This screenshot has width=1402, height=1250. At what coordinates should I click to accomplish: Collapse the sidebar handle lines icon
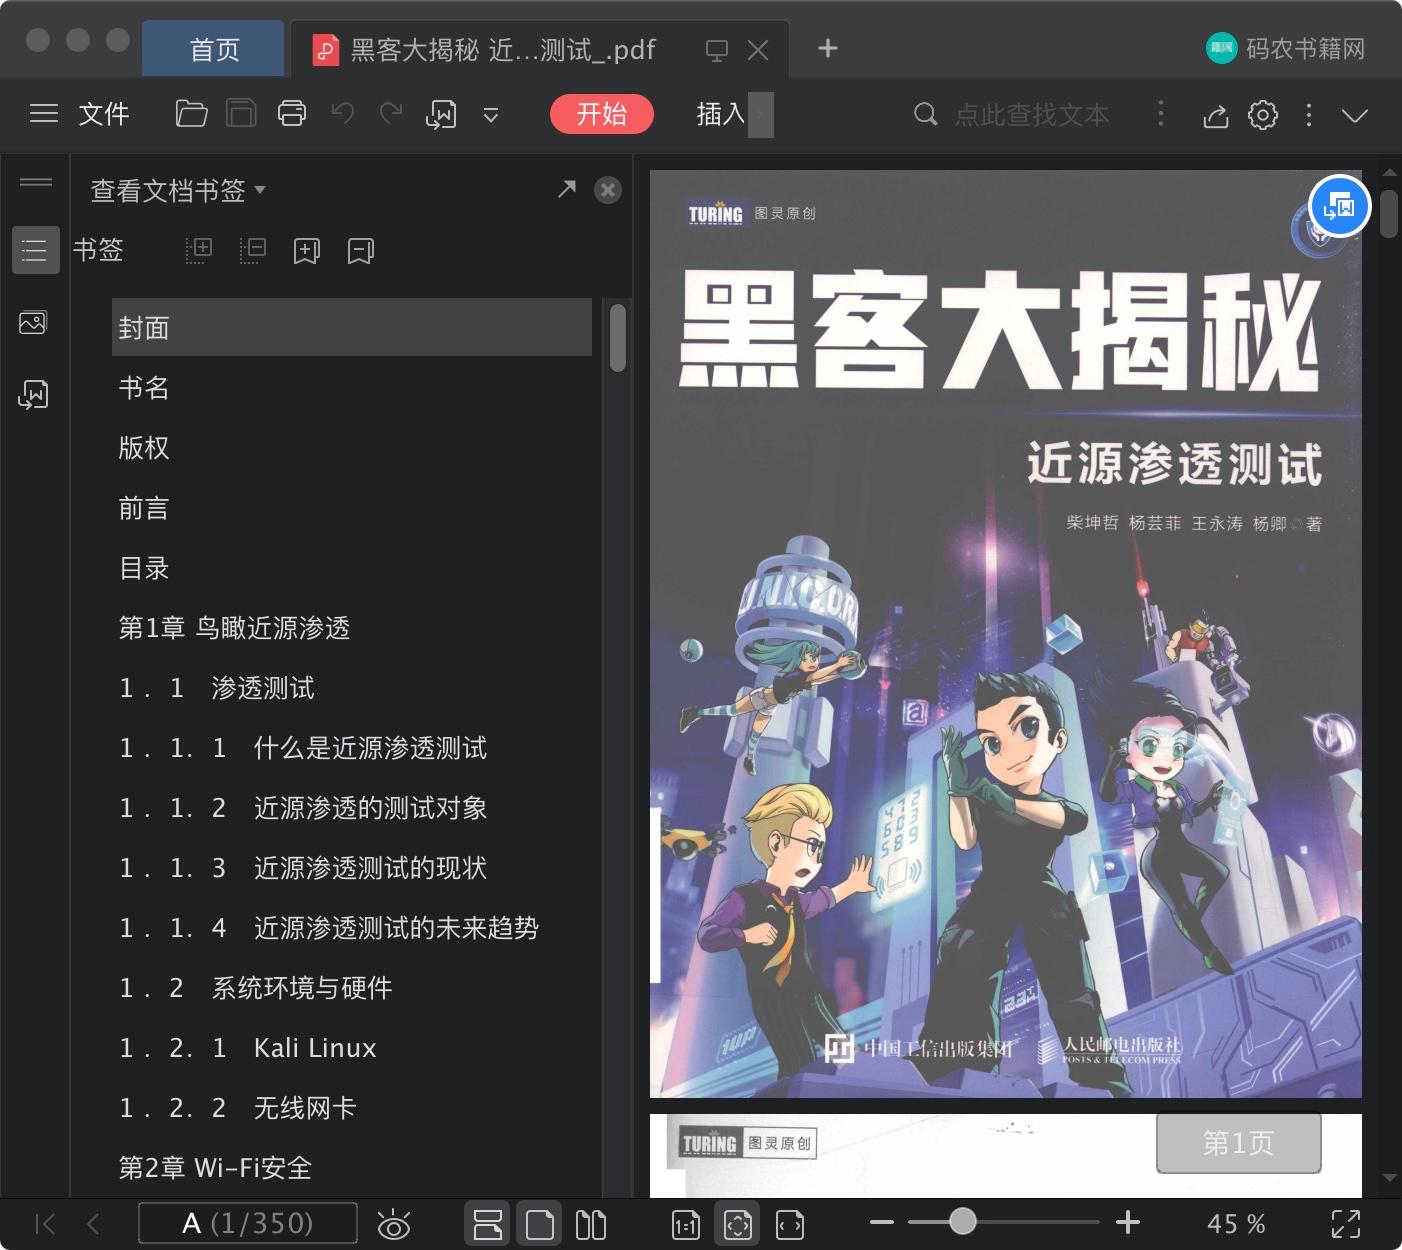point(36,181)
